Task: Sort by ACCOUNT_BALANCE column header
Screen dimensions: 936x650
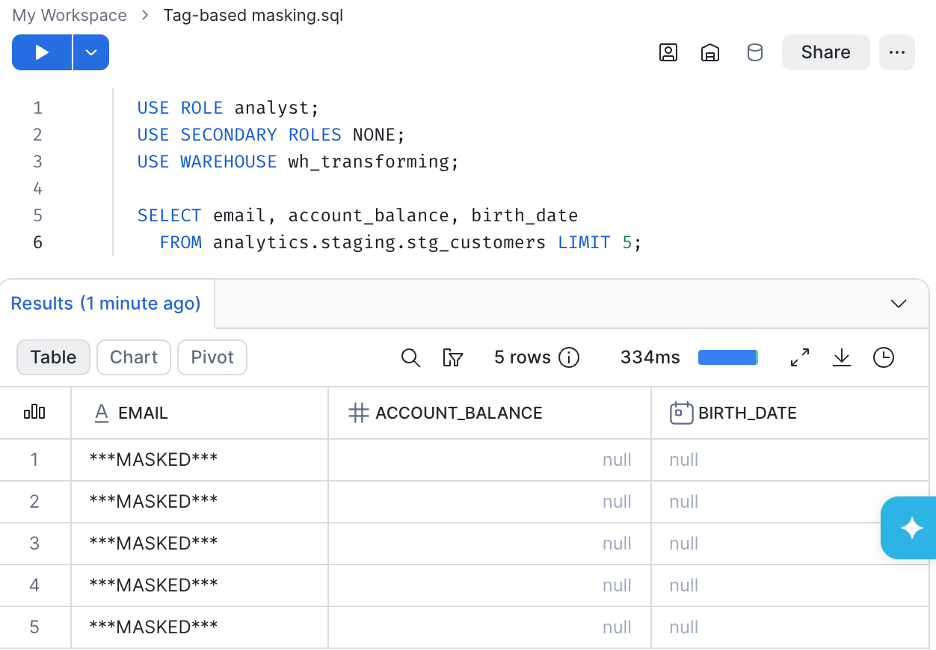Action: (489, 413)
